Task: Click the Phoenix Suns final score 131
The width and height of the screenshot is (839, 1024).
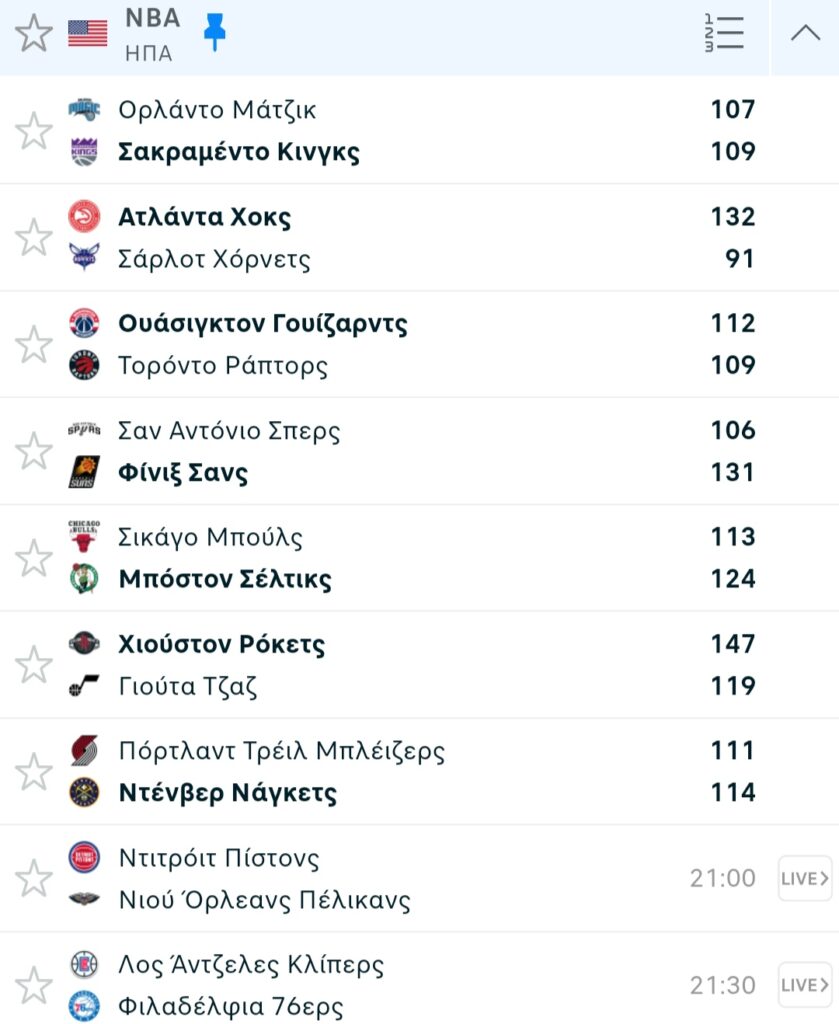Action: point(732,472)
